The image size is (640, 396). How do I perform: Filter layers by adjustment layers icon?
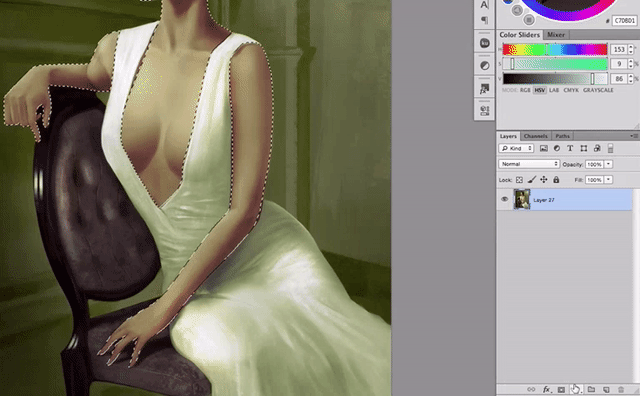coord(557,149)
